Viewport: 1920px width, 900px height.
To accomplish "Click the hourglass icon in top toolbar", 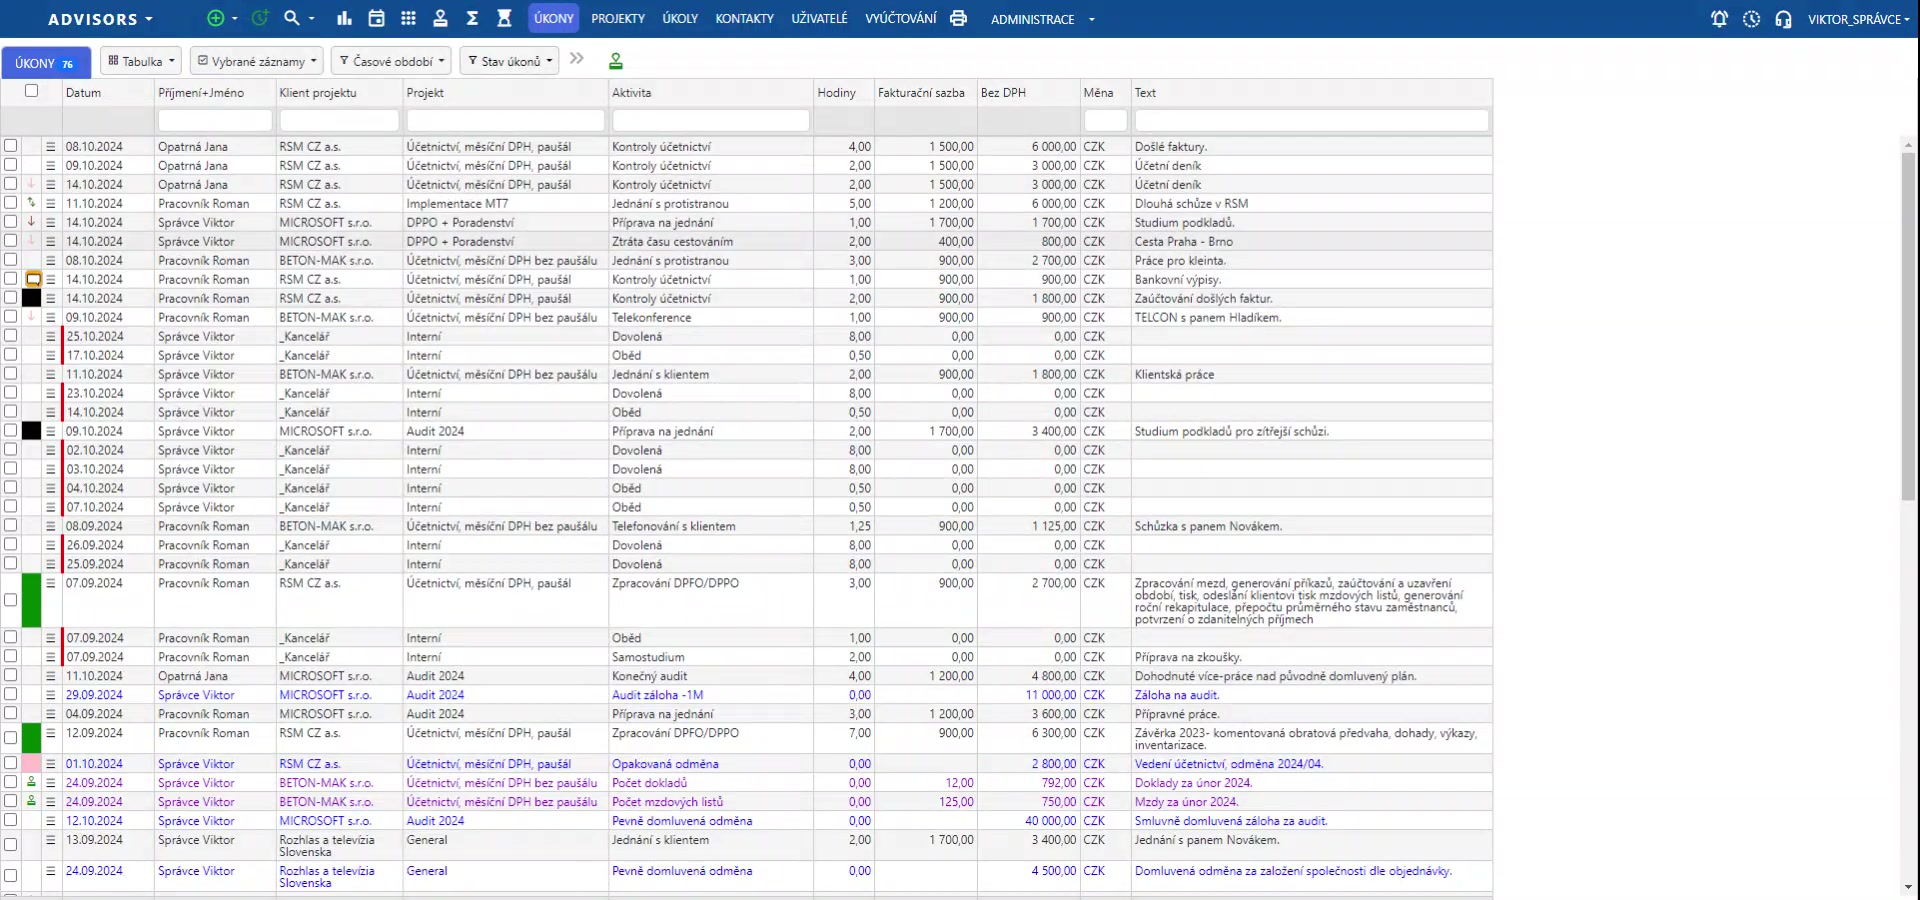I will coord(504,18).
